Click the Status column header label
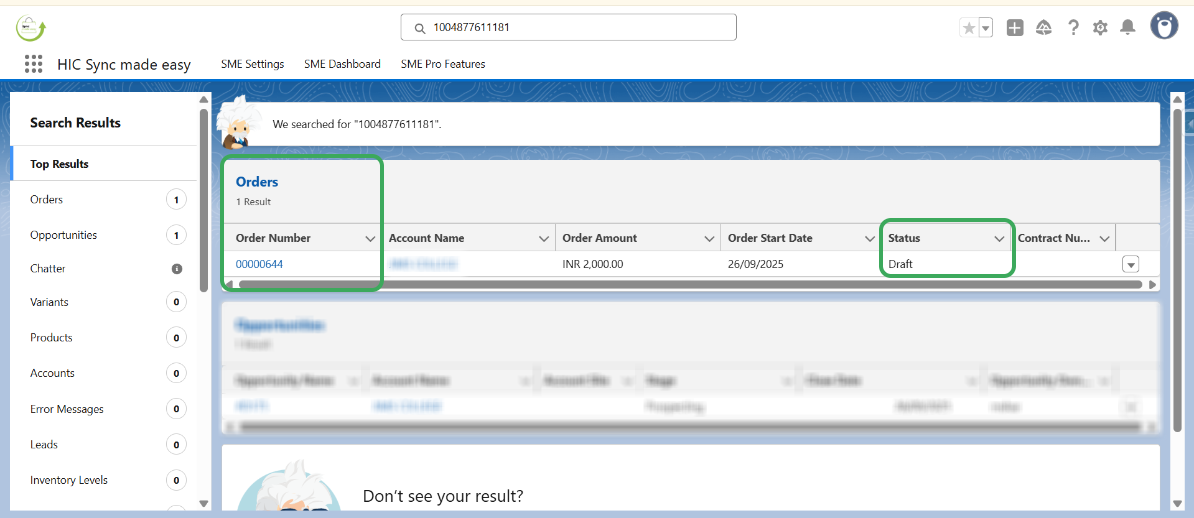The height and width of the screenshot is (518, 1194). click(904, 238)
